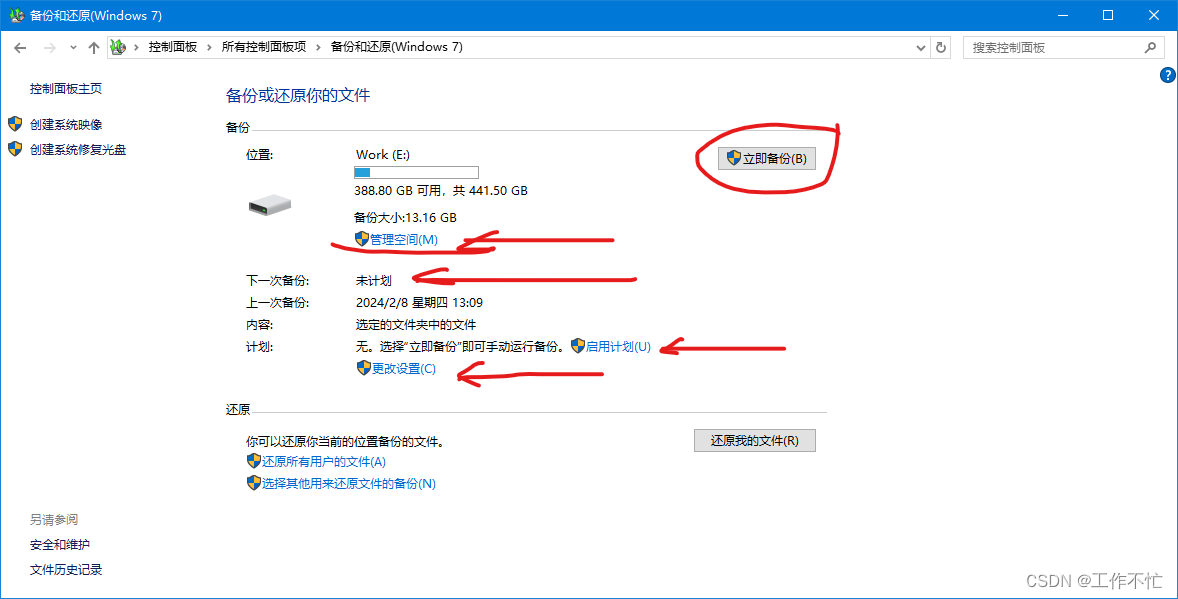
Task: Expand the address bar history dropdown
Action: click(921, 47)
